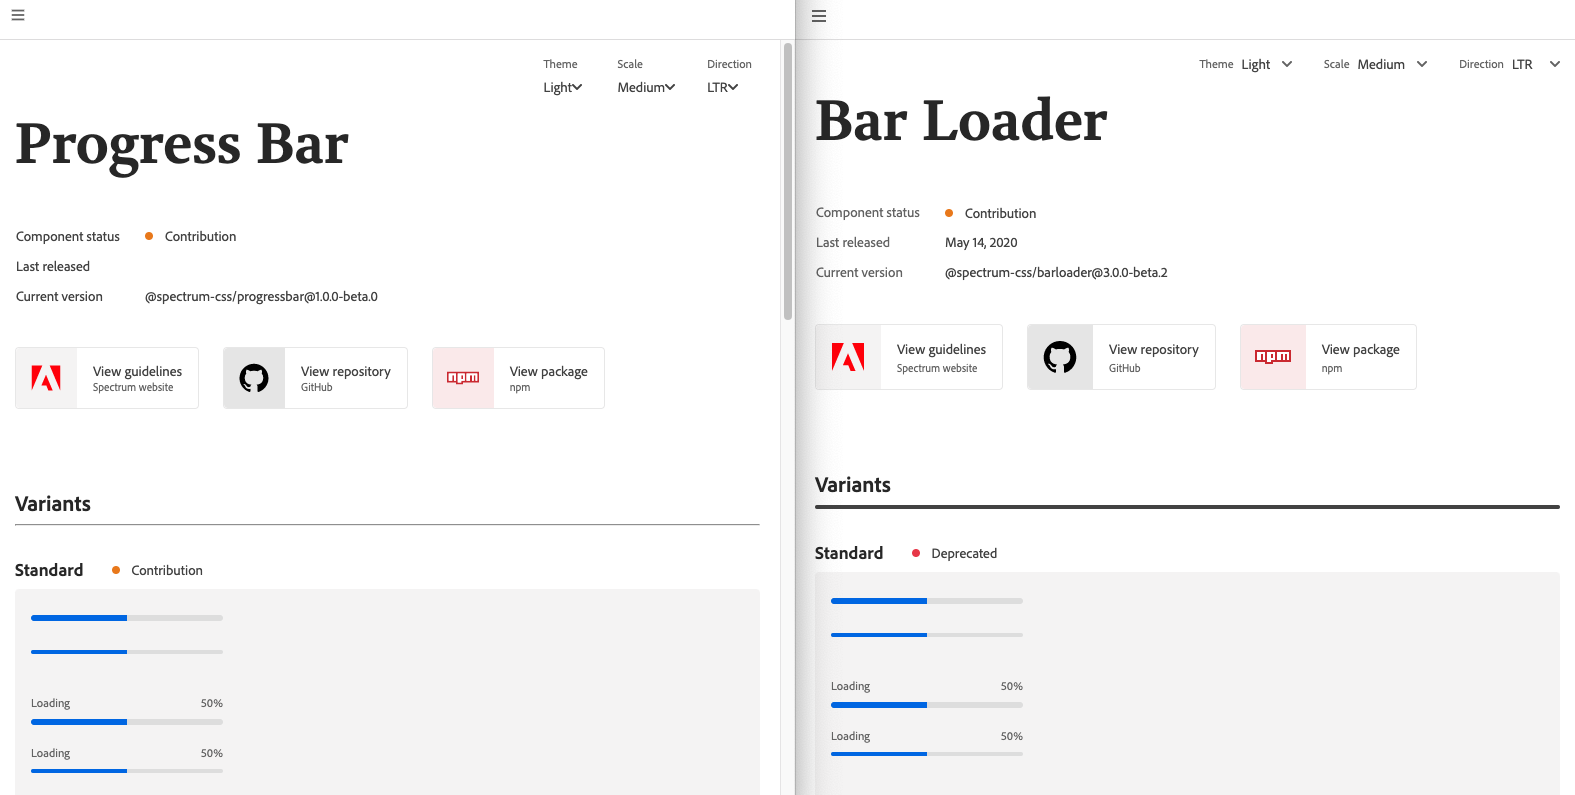Click May 14, 2020 release date
The image size is (1575, 795).
click(981, 243)
